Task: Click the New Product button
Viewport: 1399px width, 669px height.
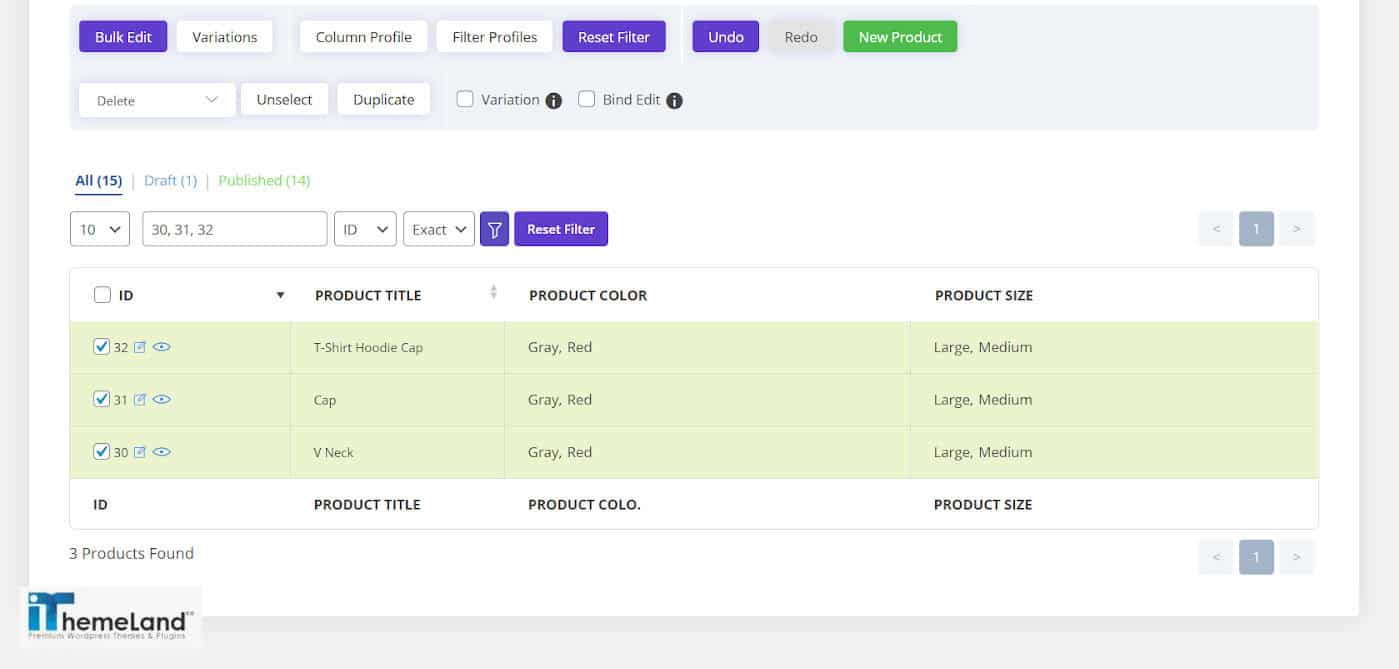Action: click(899, 36)
